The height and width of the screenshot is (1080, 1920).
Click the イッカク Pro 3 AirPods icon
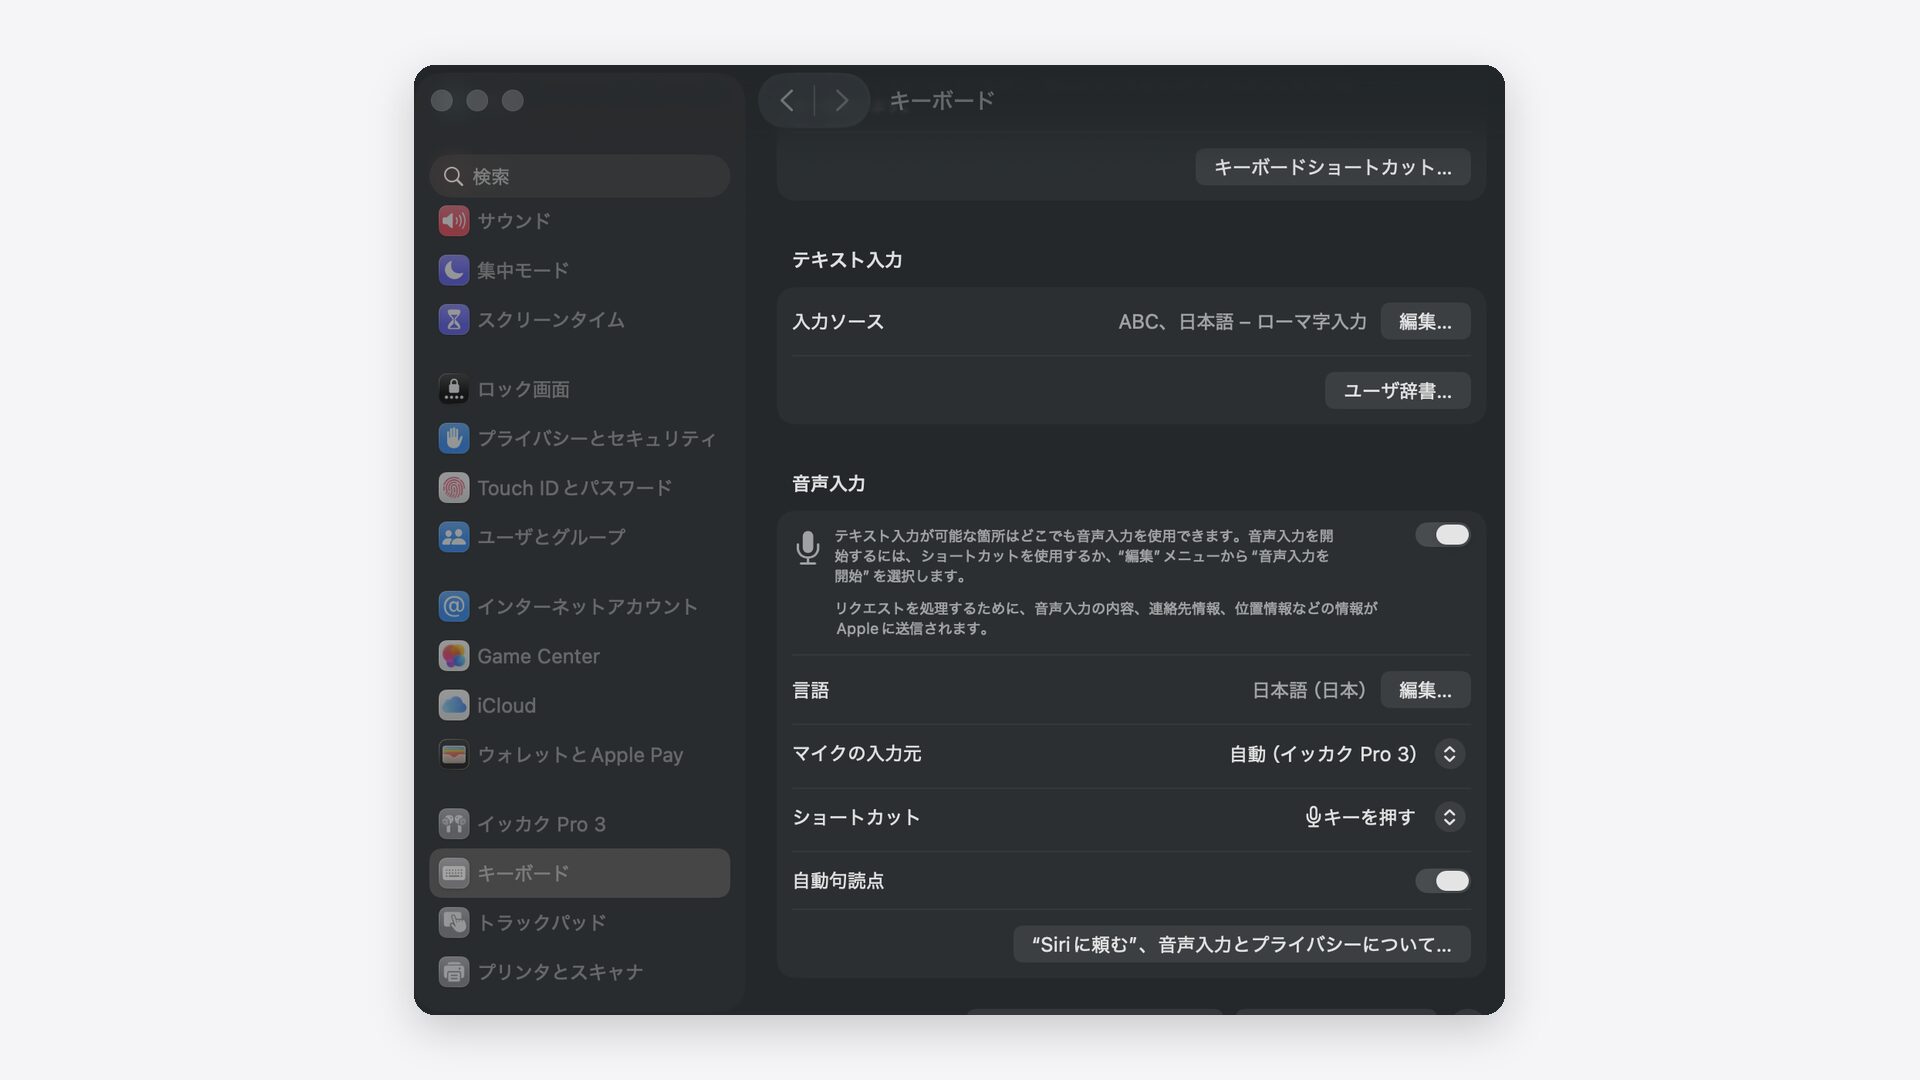click(x=453, y=824)
